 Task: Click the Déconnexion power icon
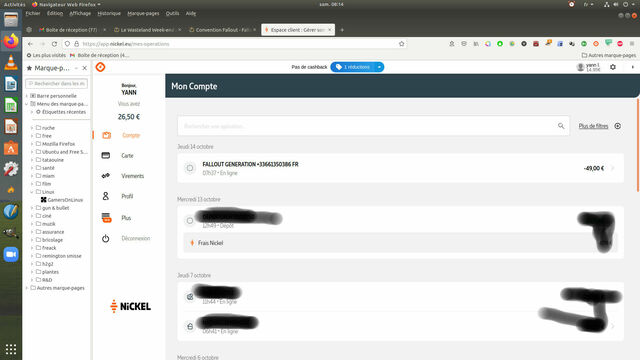[x=106, y=238]
